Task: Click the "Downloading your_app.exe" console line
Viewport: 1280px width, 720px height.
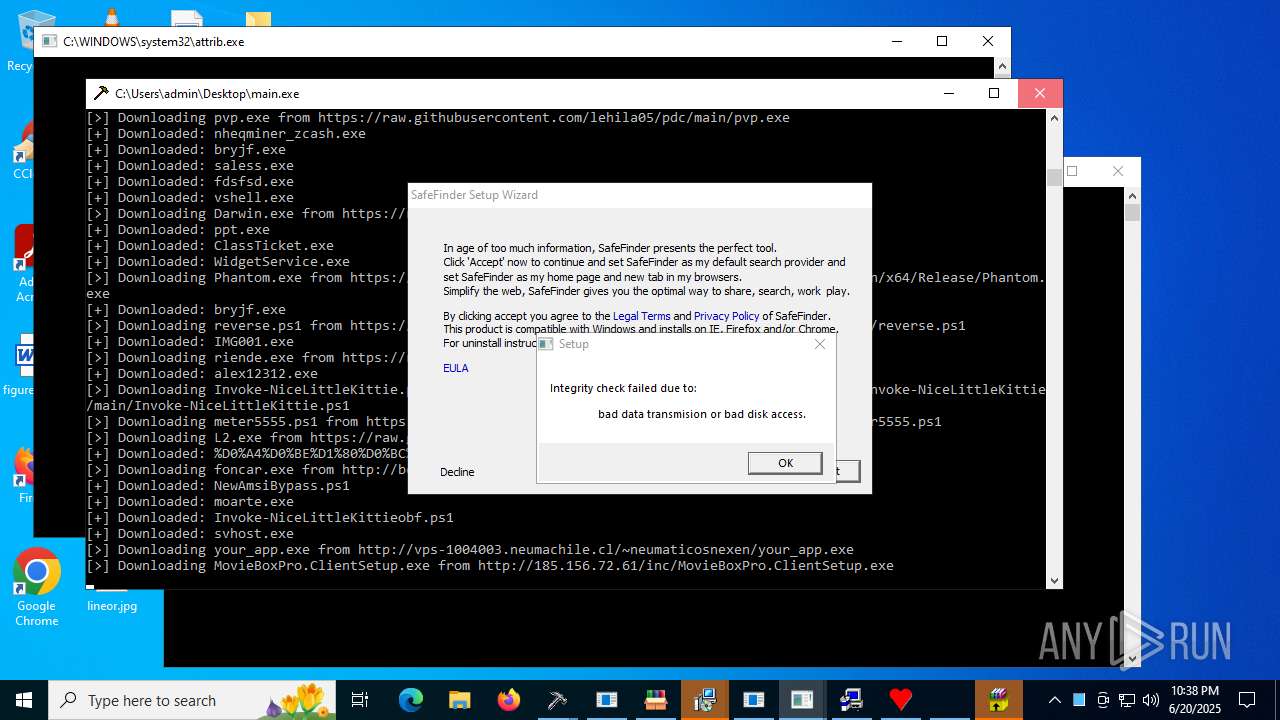Action: click(x=470, y=550)
